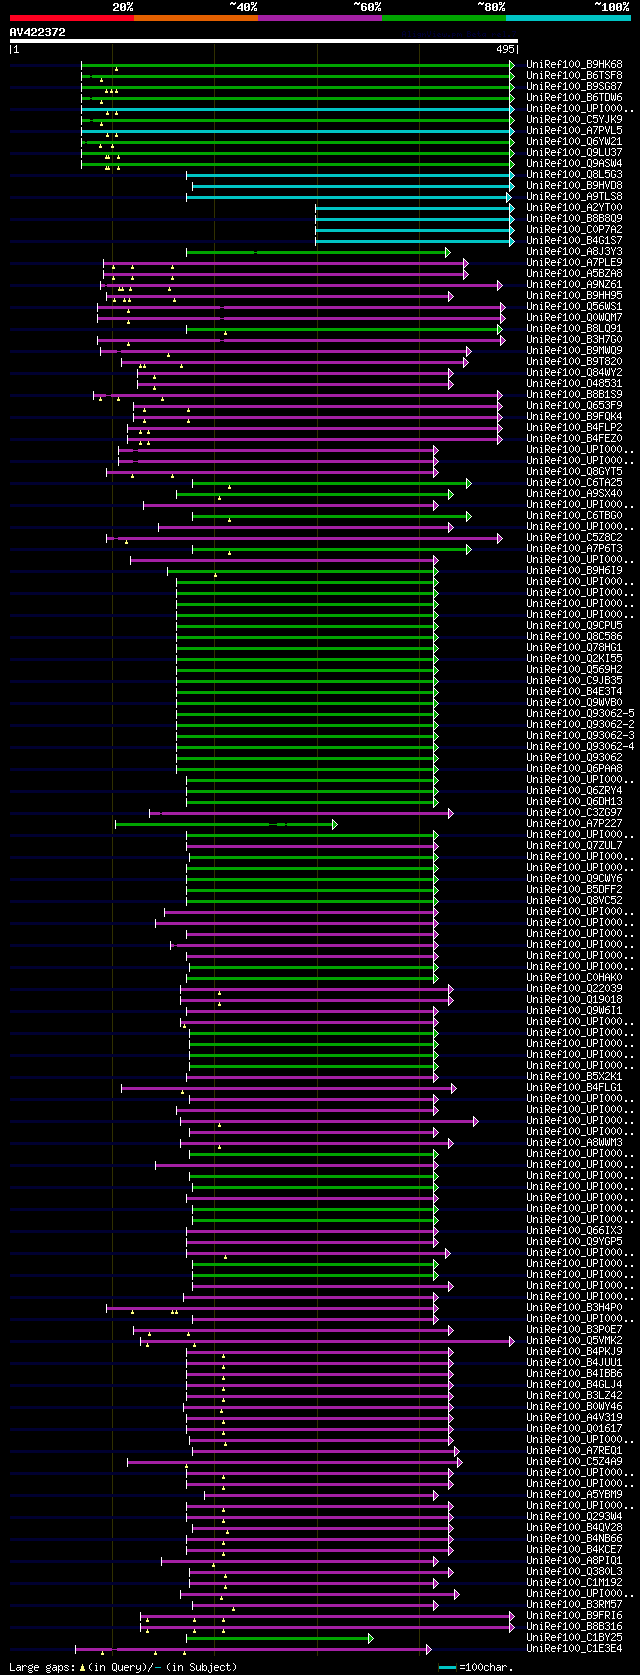Click the UniRef100_O48531 label

click(574, 384)
